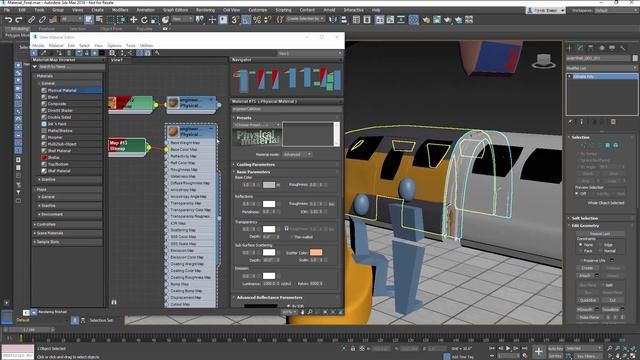Screen dimensions: 640x360
Task: Activate the Select and Scale tool
Action: coord(155,20)
